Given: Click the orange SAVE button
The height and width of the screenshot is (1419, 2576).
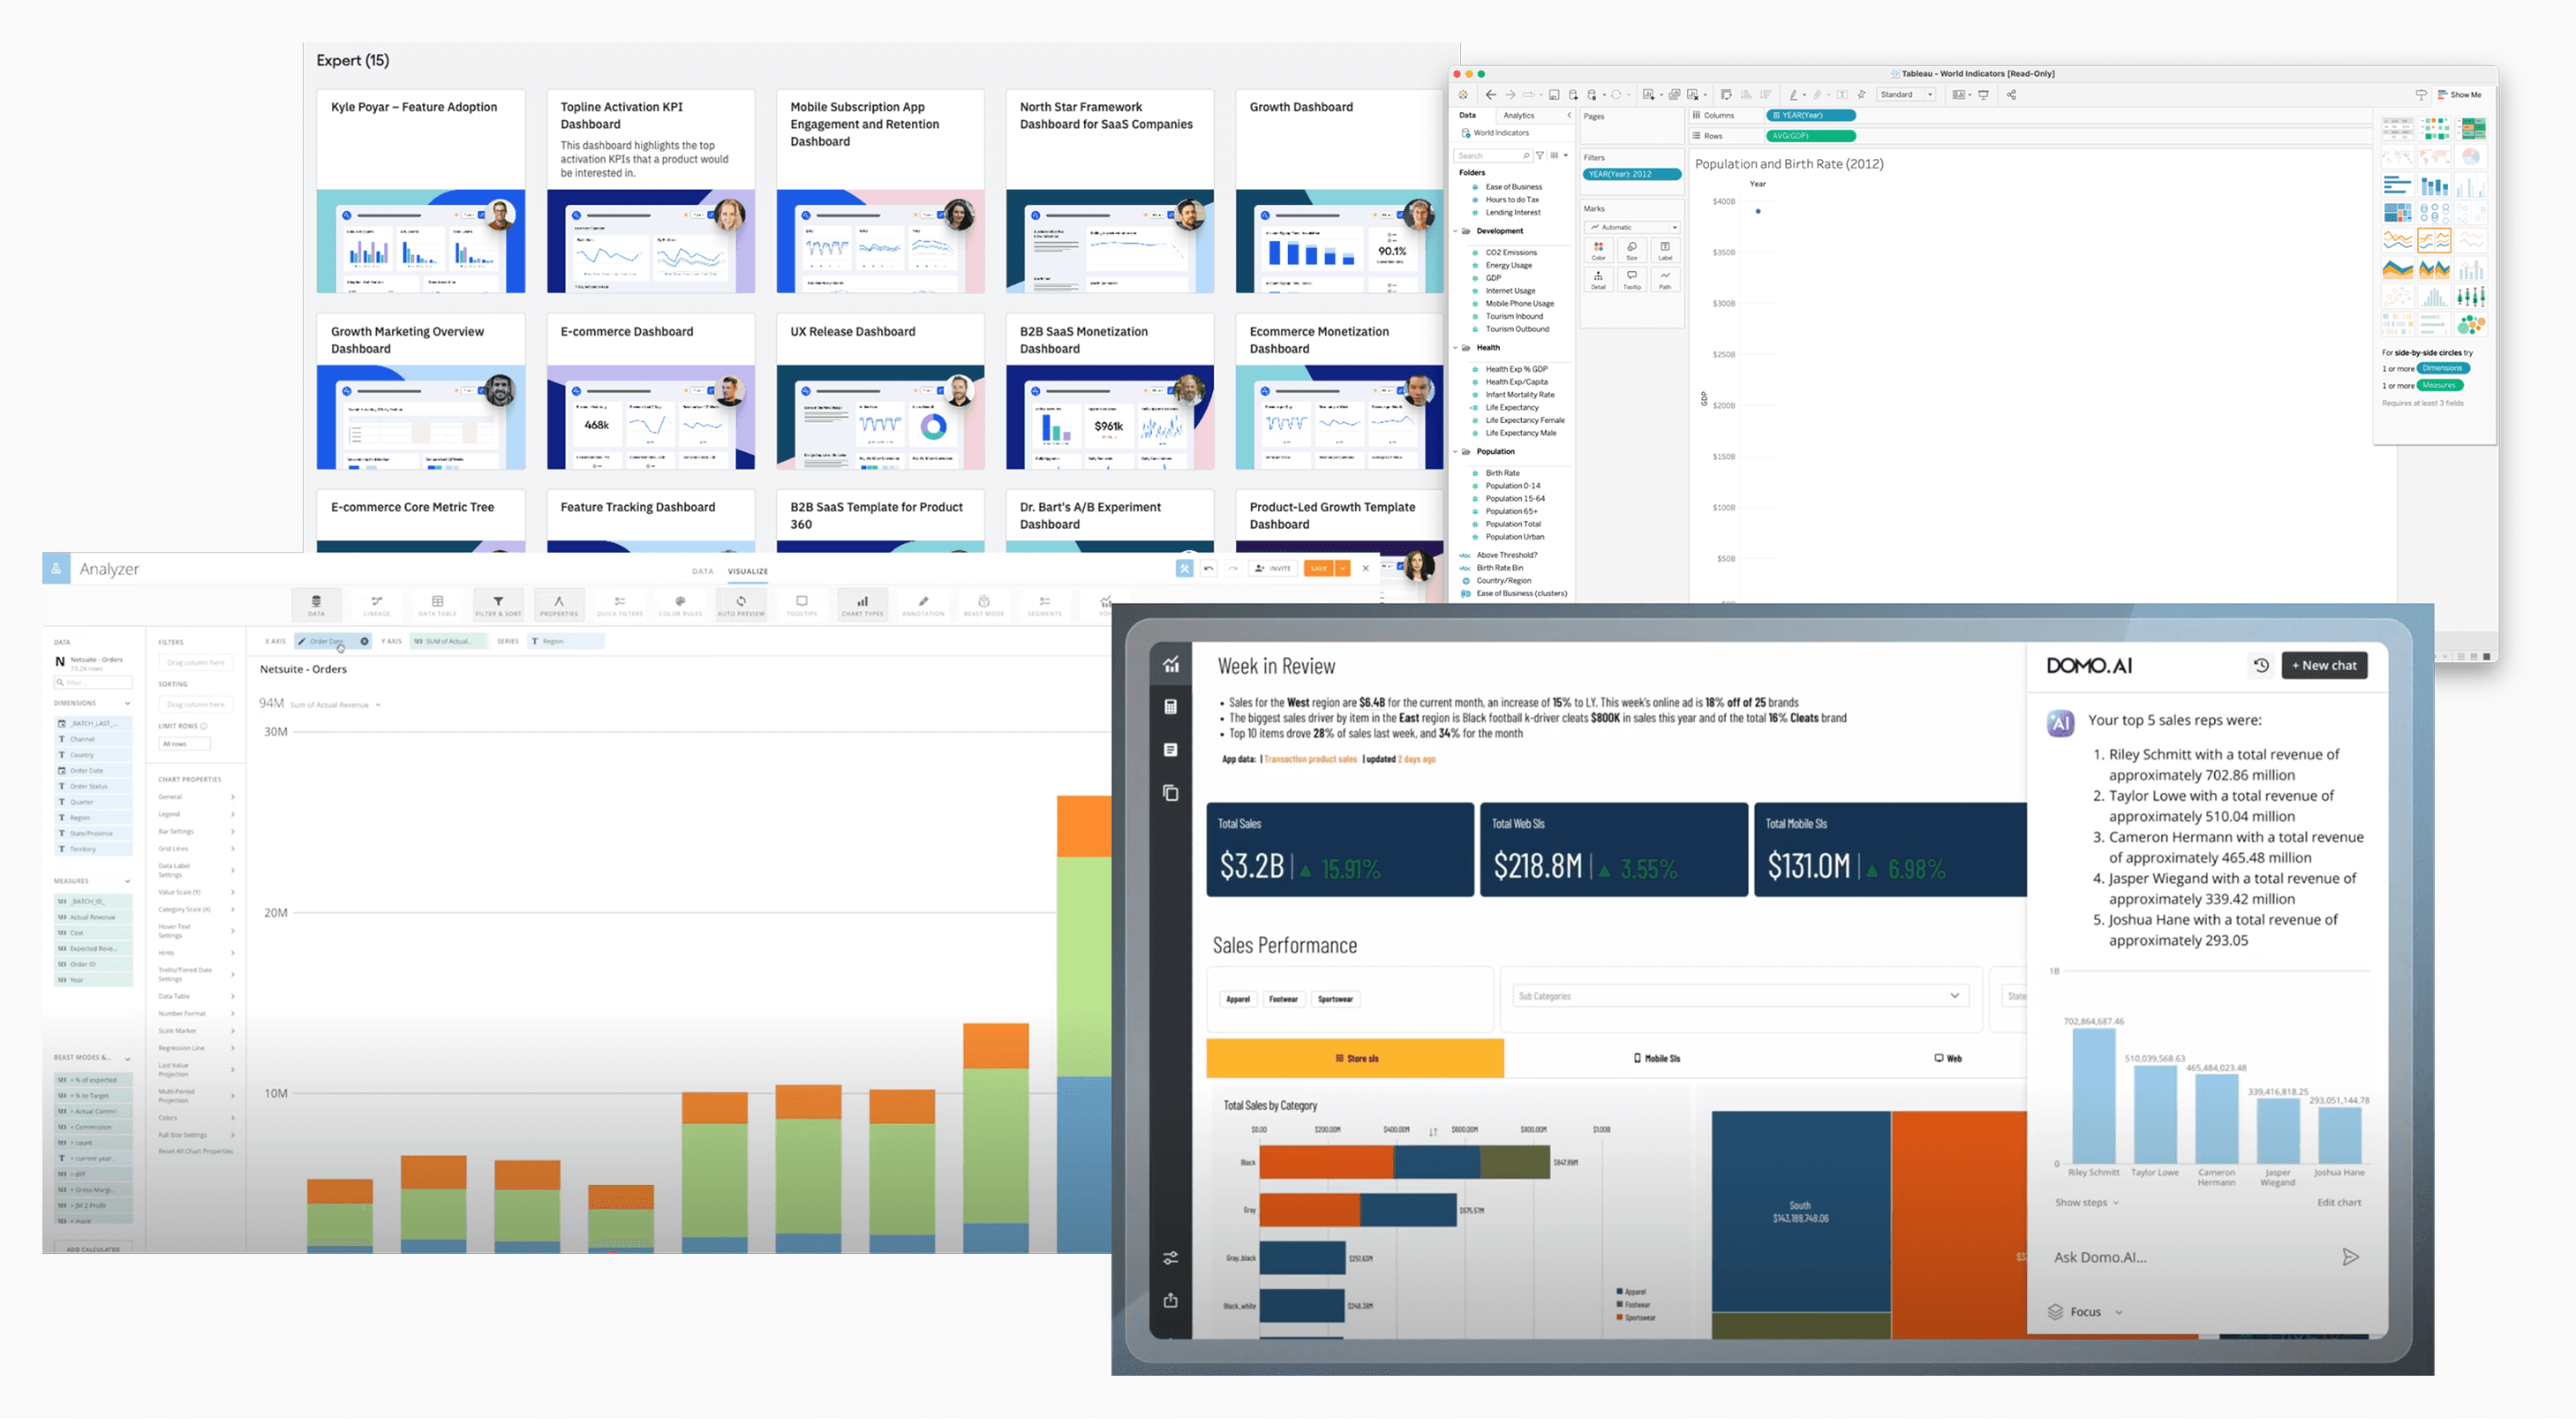Looking at the screenshot, I should (1318, 568).
